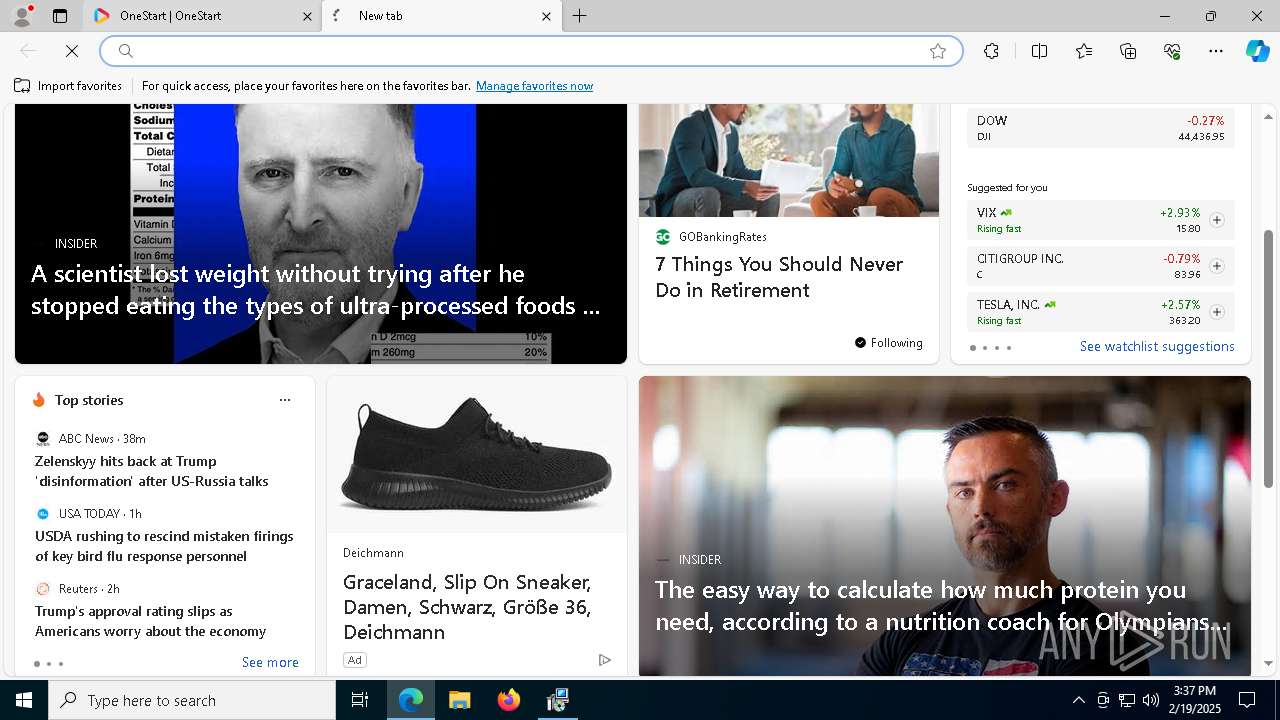The height and width of the screenshot is (720, 1280).
Task: Open the Windows Start menu
Action: click(x=24, y=700)
